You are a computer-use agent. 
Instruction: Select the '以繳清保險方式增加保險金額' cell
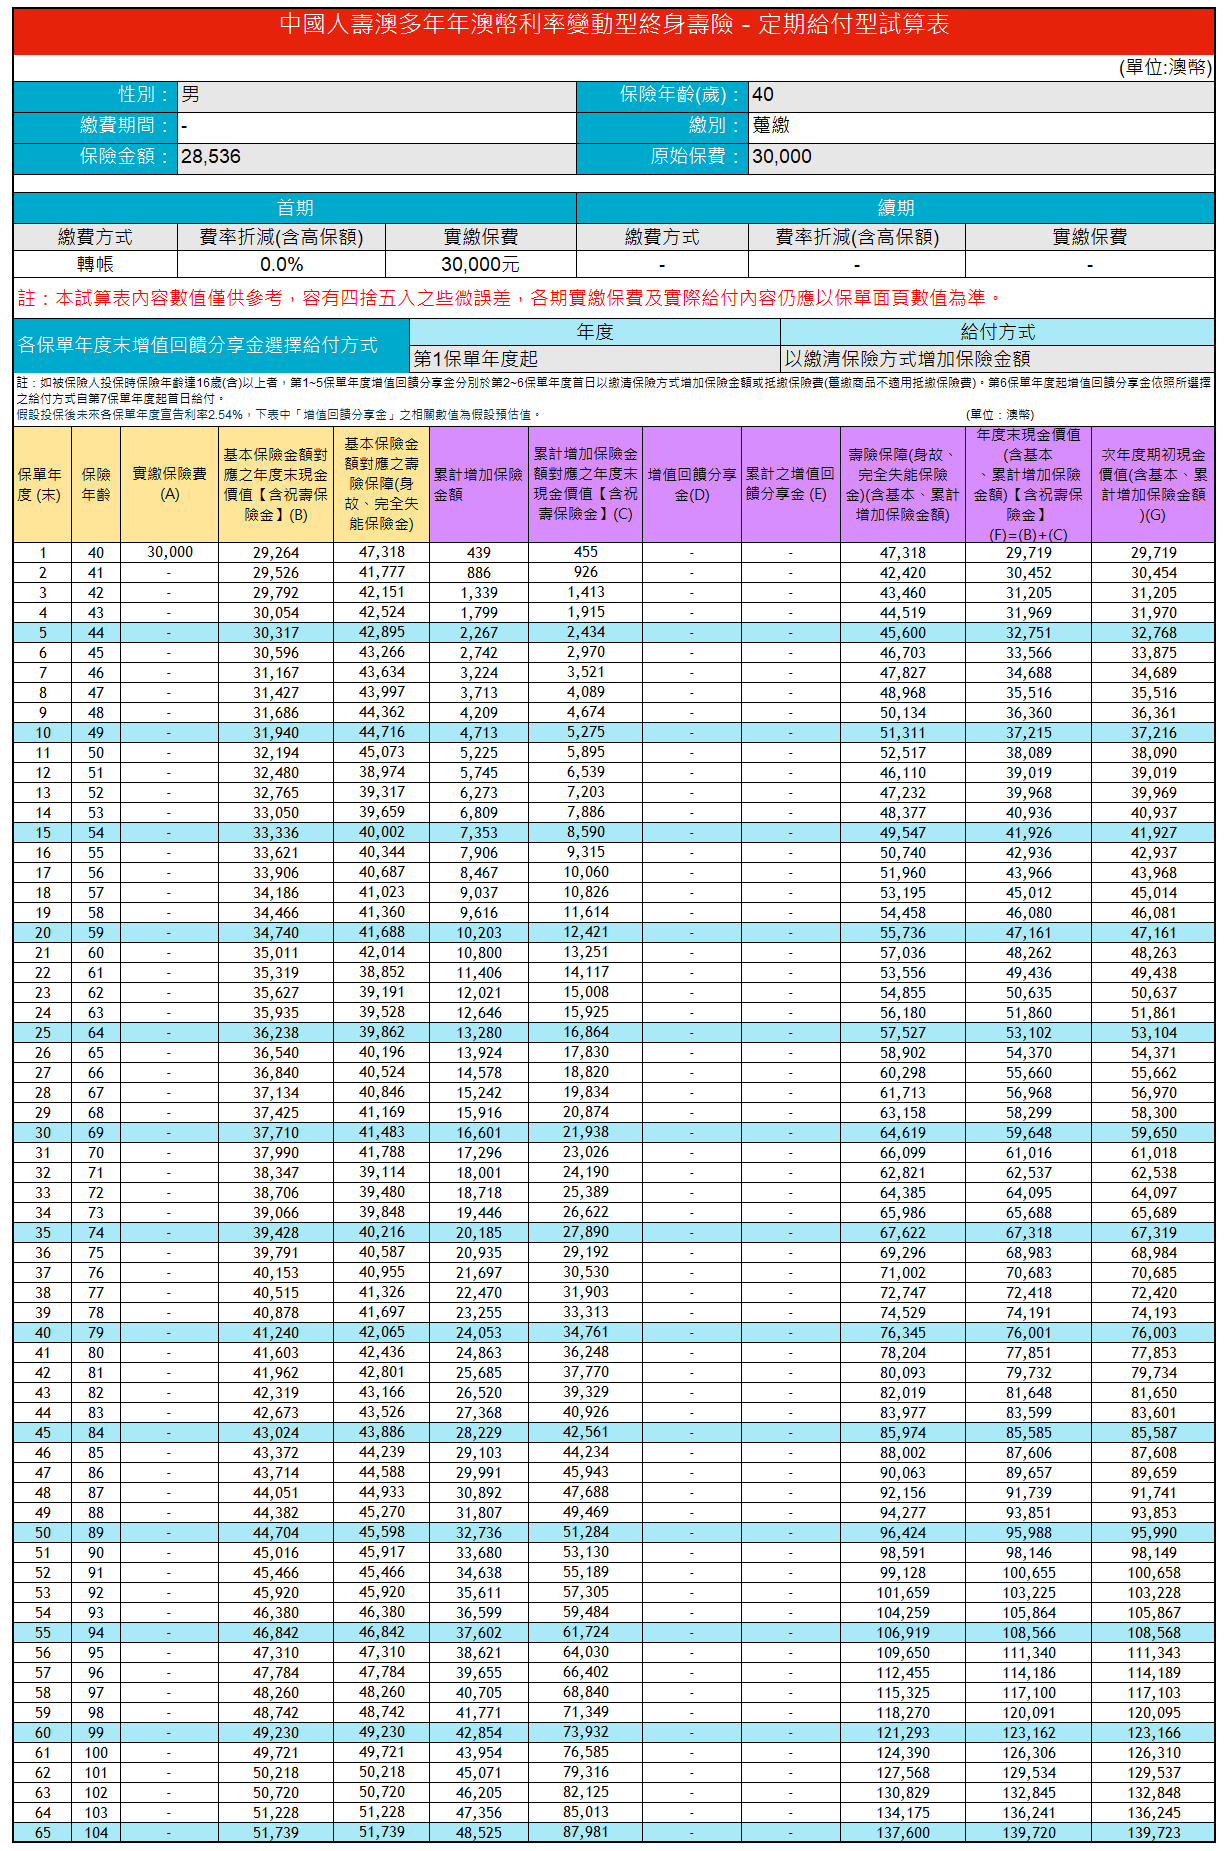click(x=998, y=359)
